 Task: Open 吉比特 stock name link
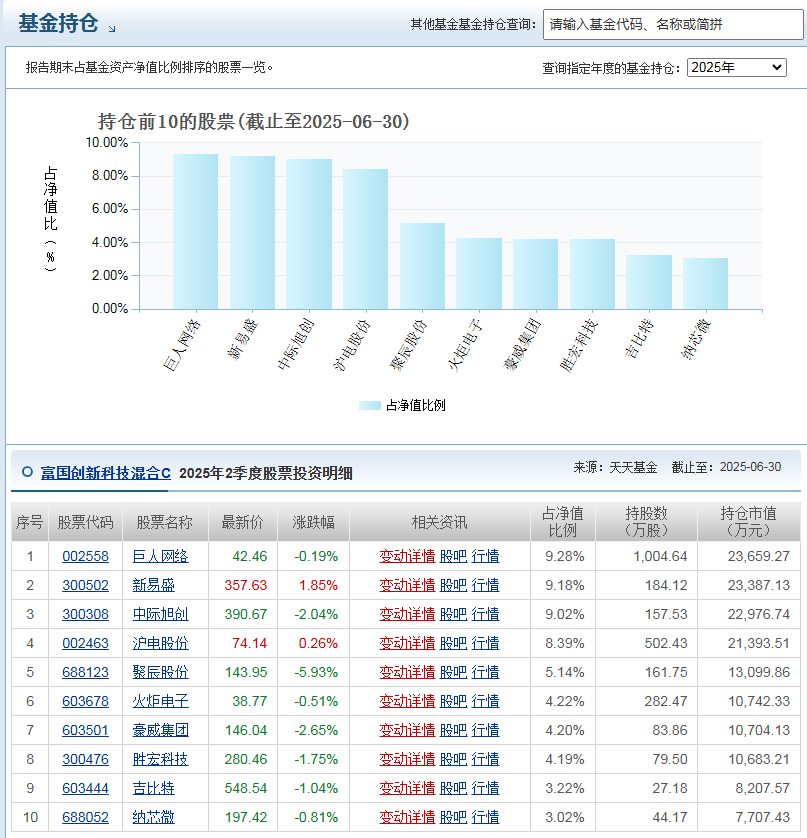pyautogui.click(x=153, y=788)
